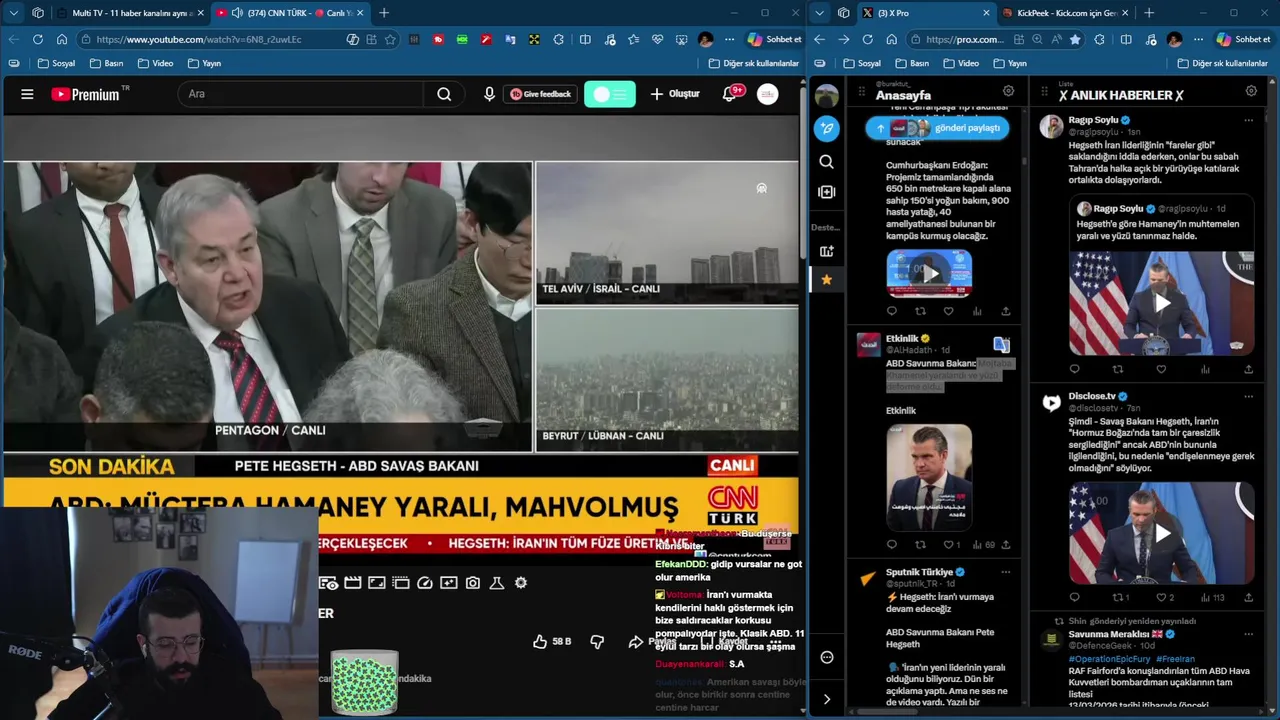The width and height of the screenshot is (1280, 720).
Task: Open the gear settings in the video toolbar
Action: (521, 583)
